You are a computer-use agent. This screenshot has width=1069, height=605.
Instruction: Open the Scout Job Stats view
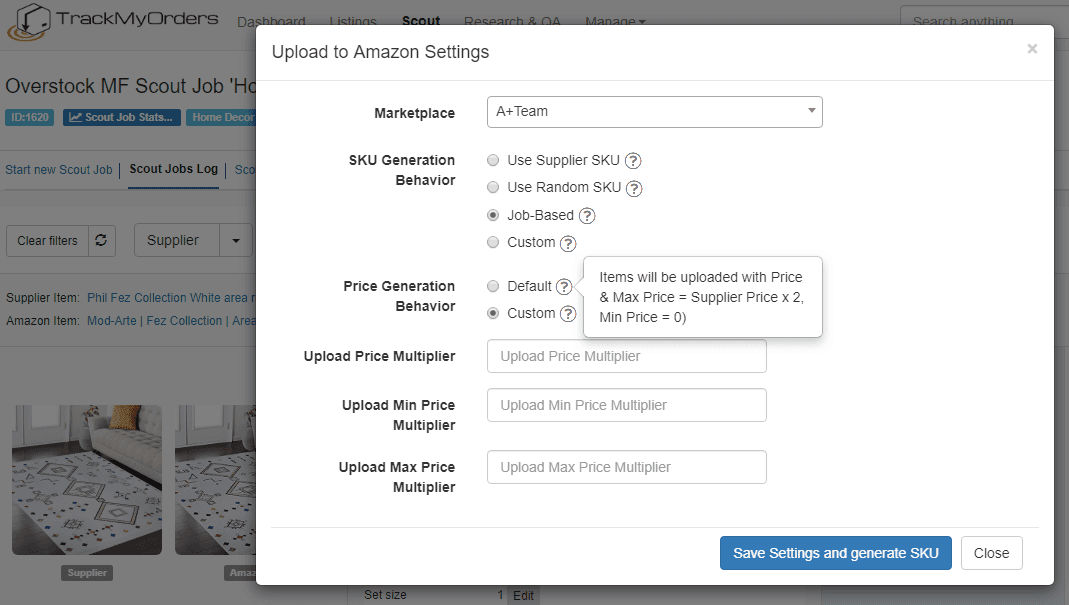coord(121,117)
